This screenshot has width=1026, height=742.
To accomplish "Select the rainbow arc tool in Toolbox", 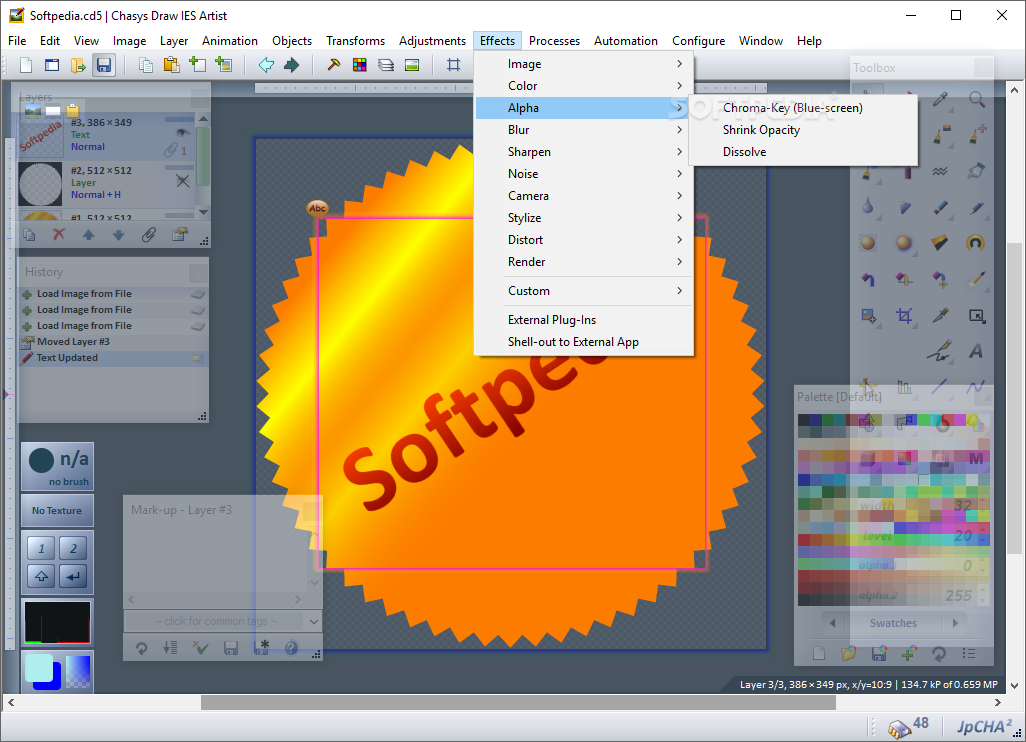I will (x=976, y=243).
